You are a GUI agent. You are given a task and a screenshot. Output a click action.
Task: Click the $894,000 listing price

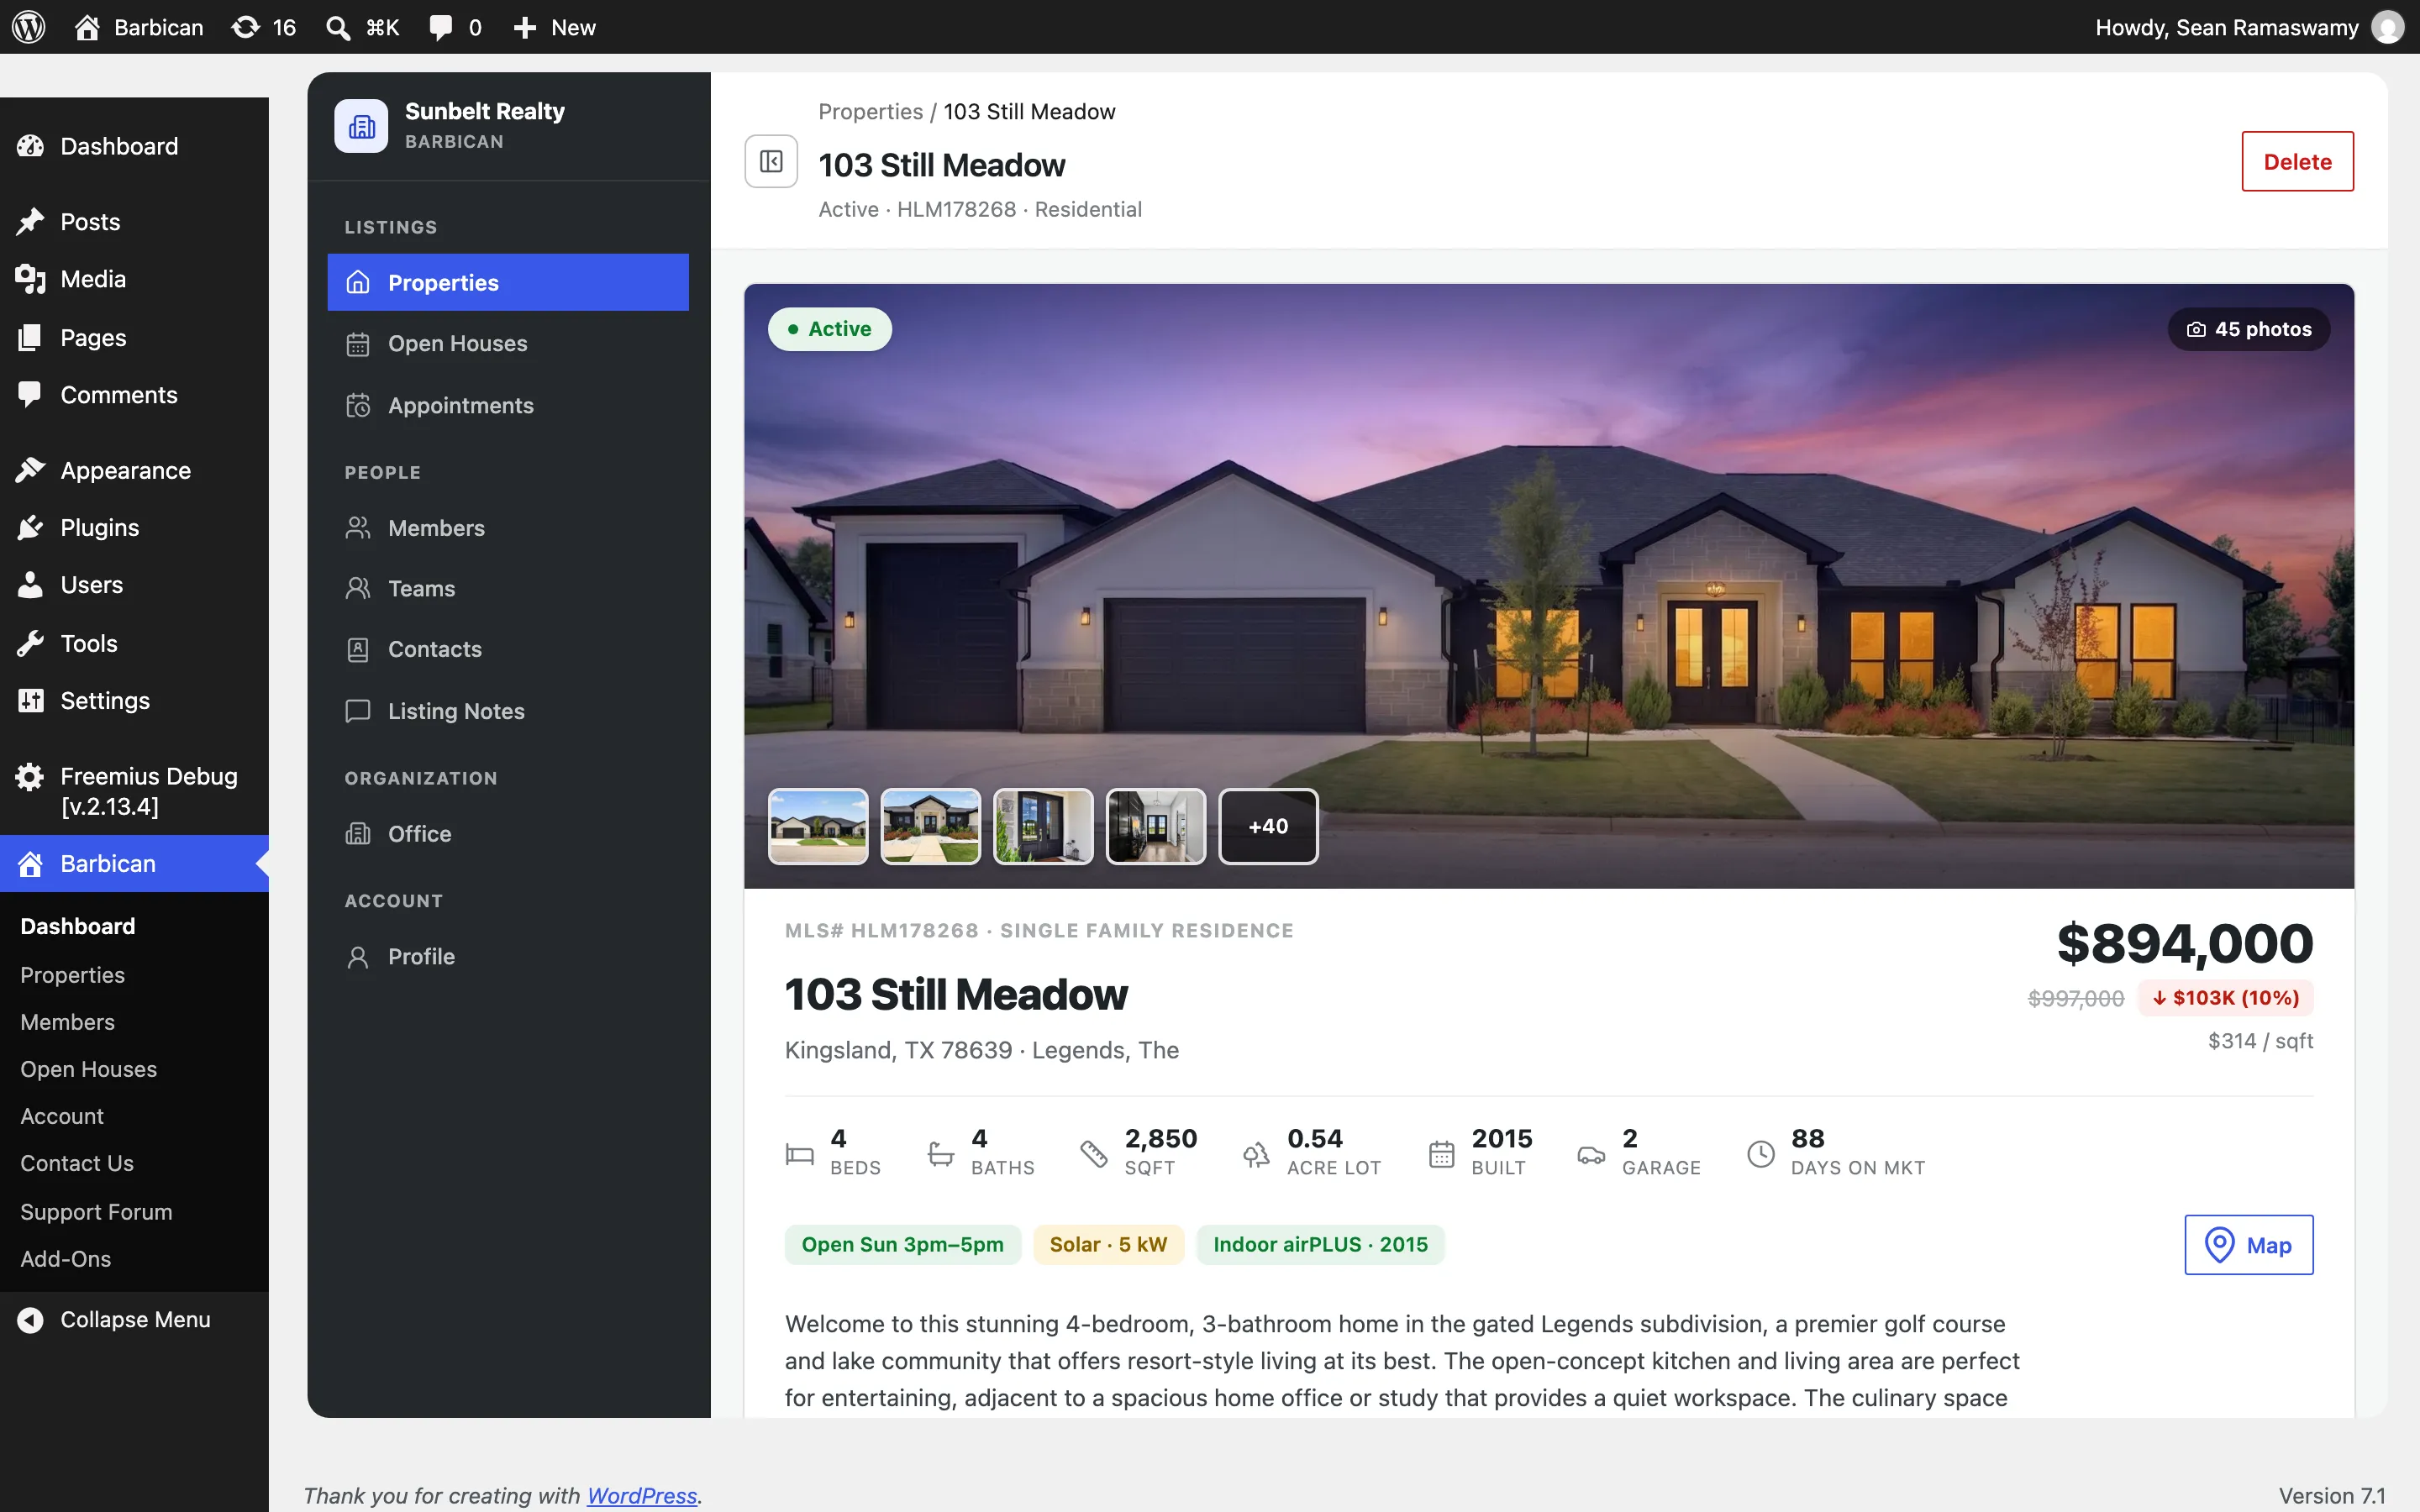coord(2185,943)
